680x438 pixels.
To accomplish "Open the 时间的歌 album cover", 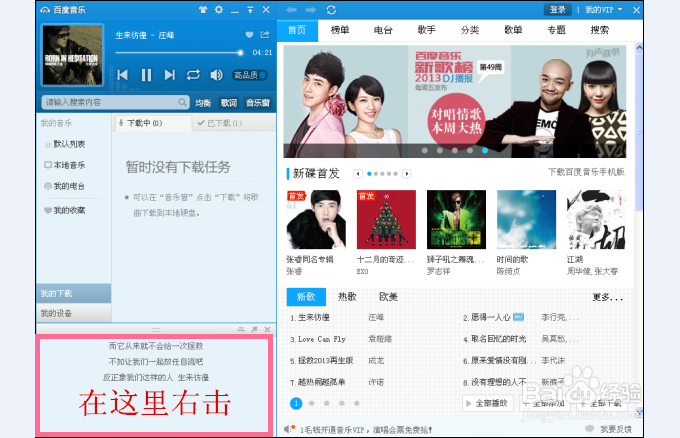I will pyautogui.click(x=526, y=219).
